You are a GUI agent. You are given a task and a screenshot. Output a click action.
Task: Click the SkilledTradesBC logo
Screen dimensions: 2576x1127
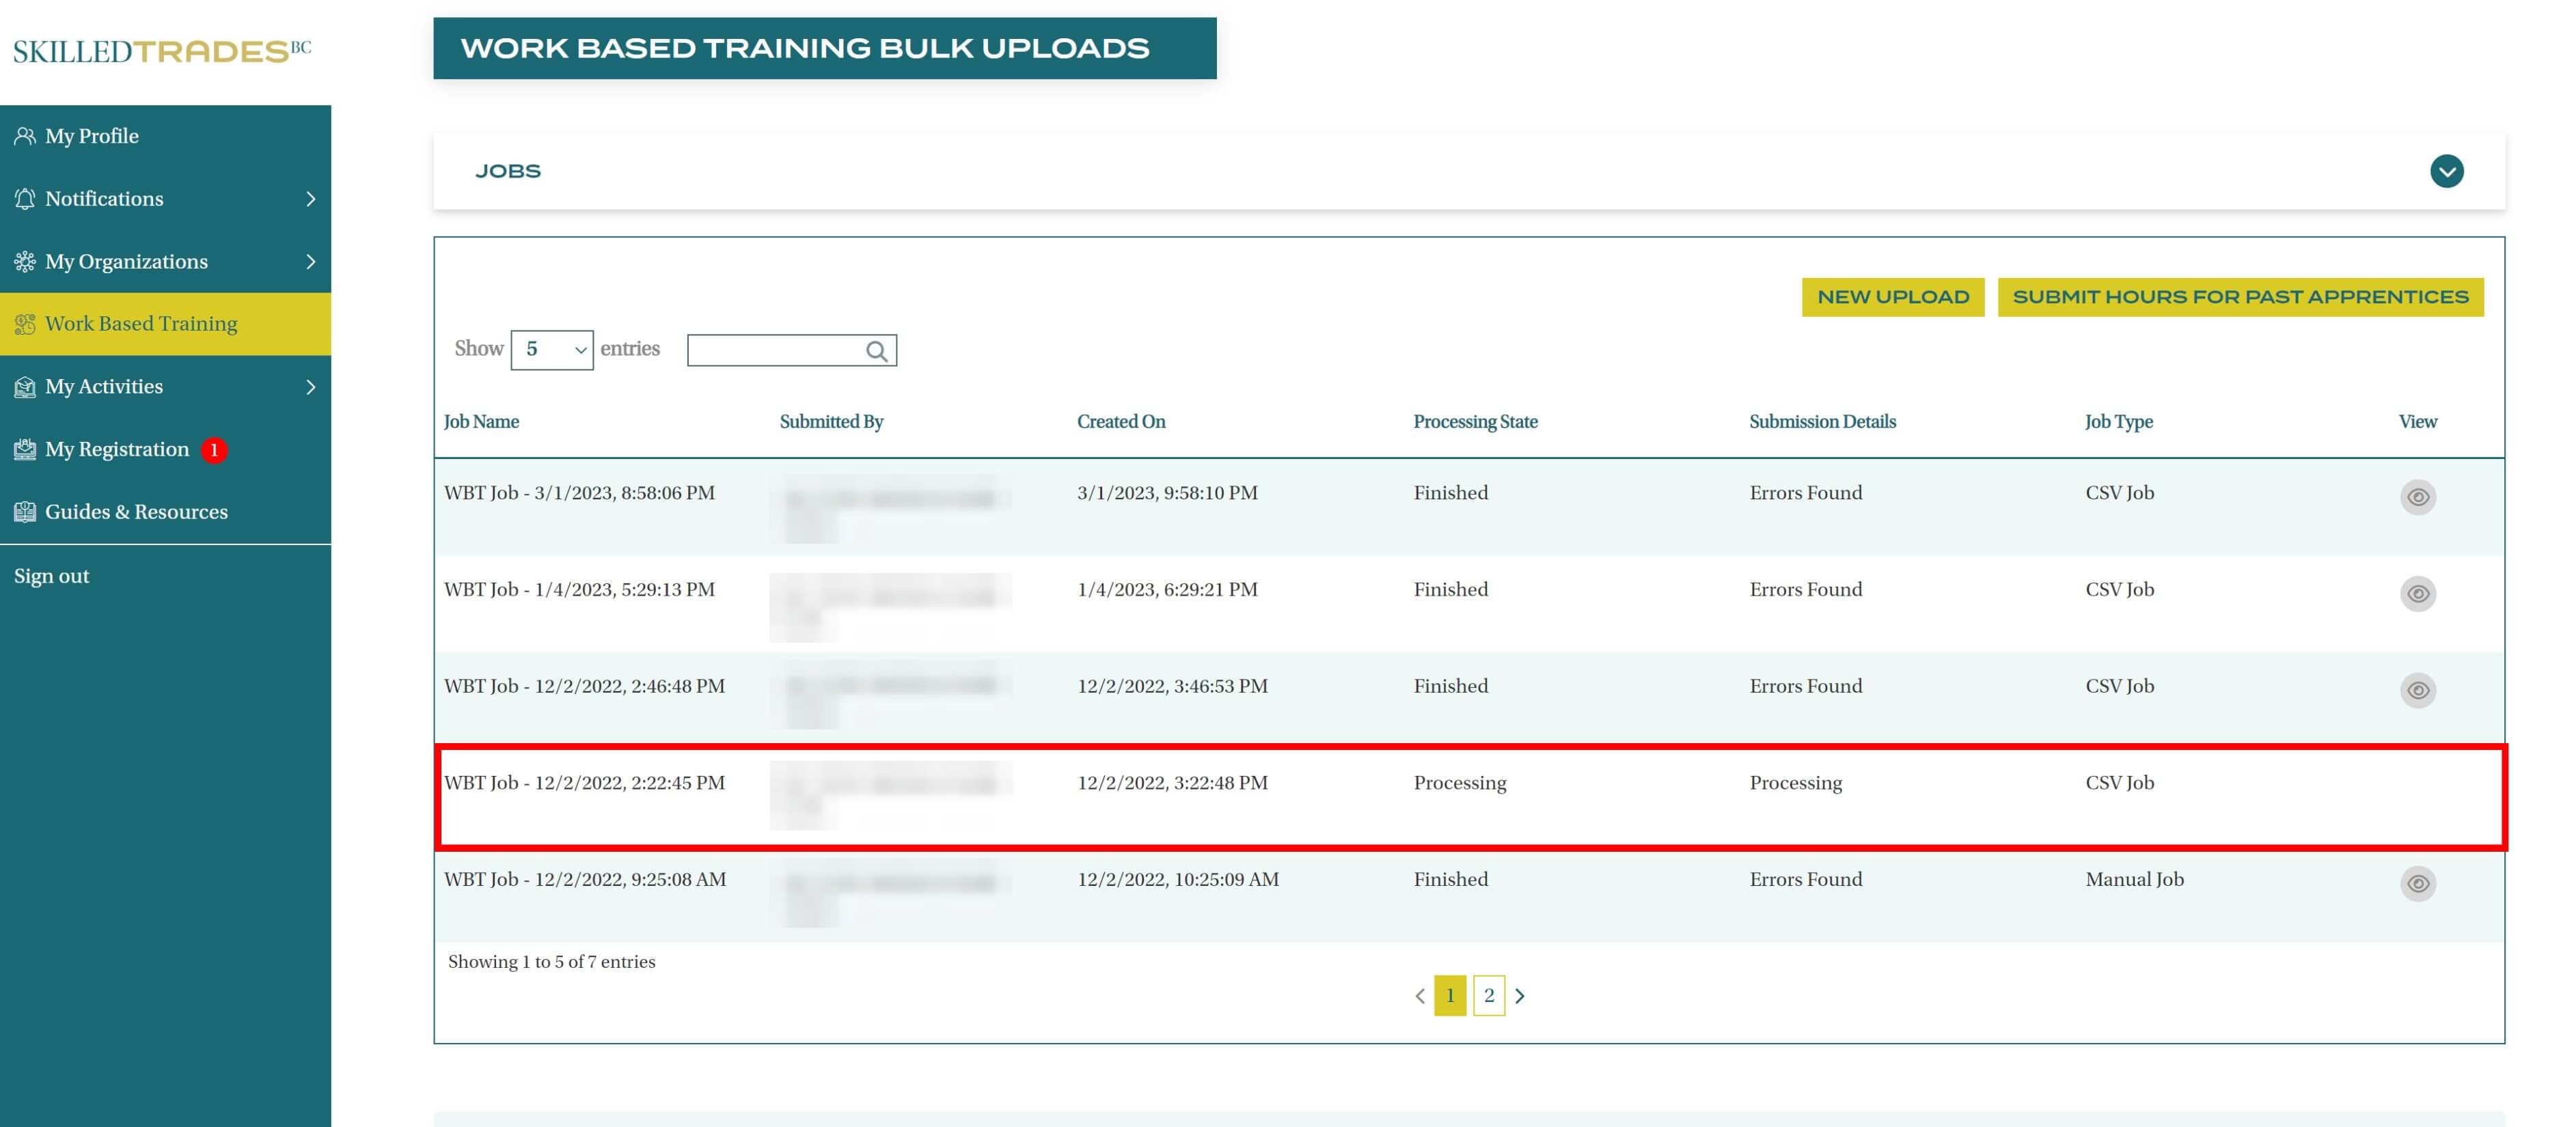pyautogui.click(x=162, y=51)
